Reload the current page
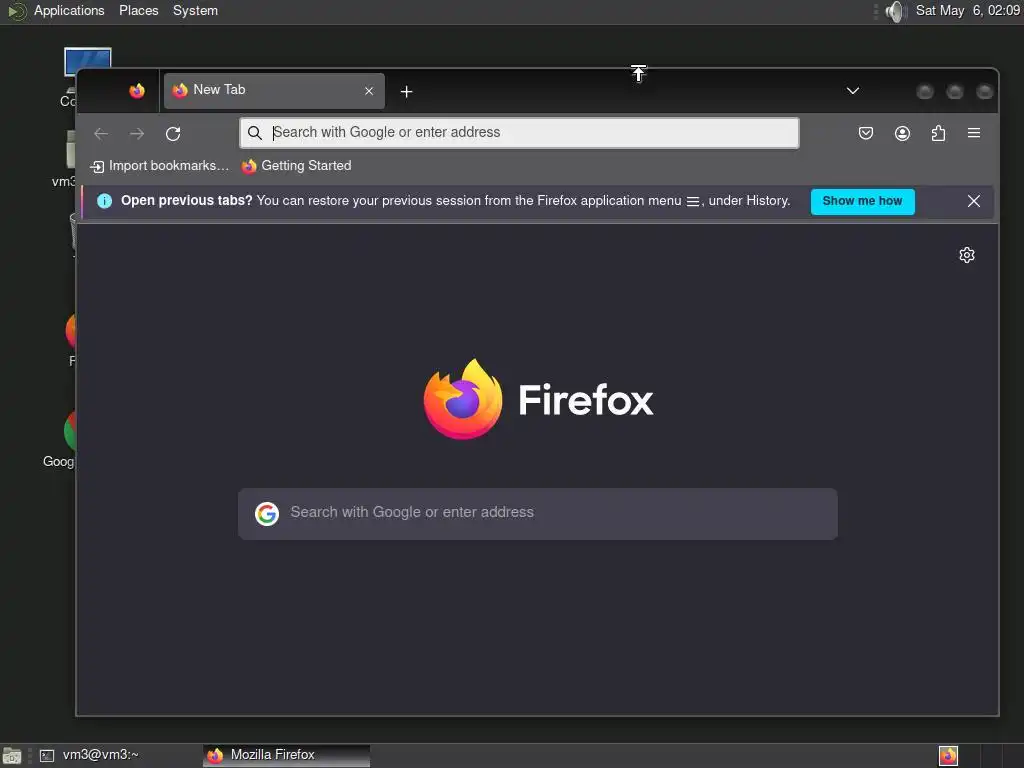This screenshot has height=768, width=1024. tap(173, 134)
